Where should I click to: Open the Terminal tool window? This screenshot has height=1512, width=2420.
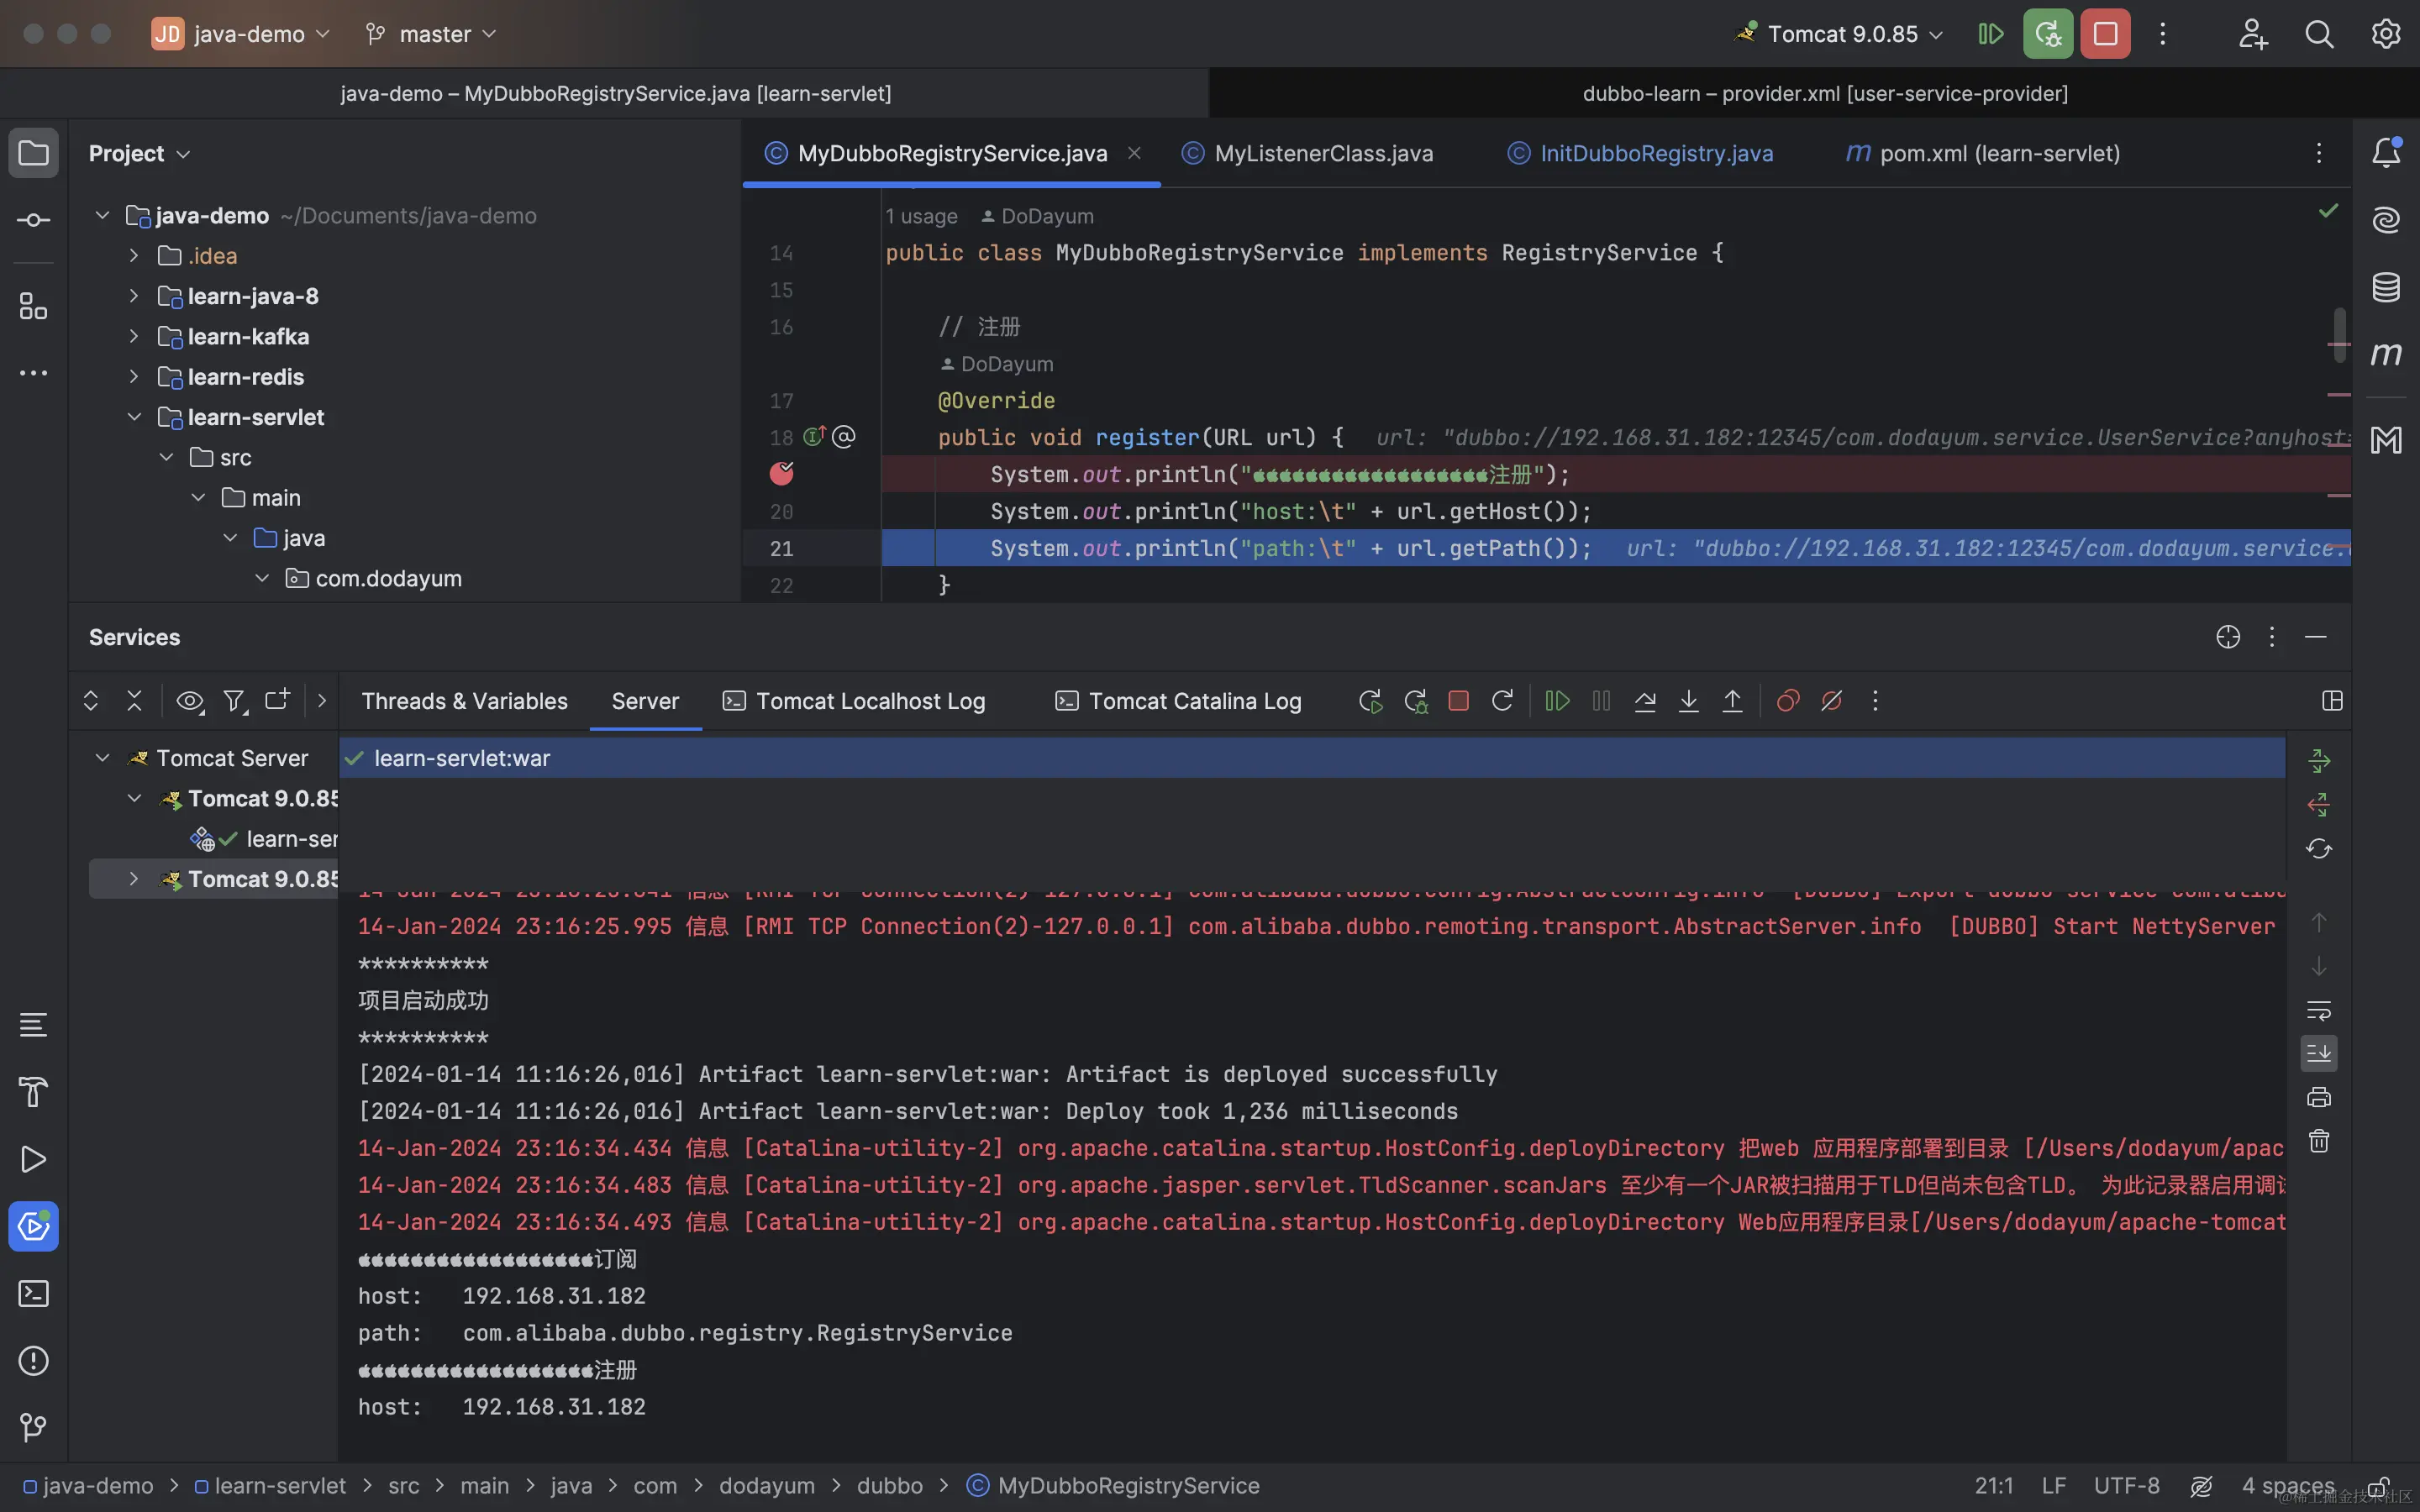point(33,1294)
